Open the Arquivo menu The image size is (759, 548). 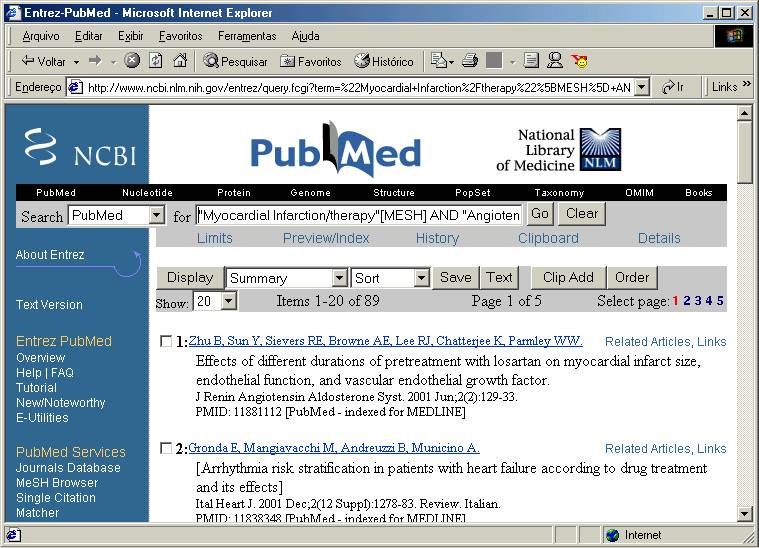click(x=41, y=36)
